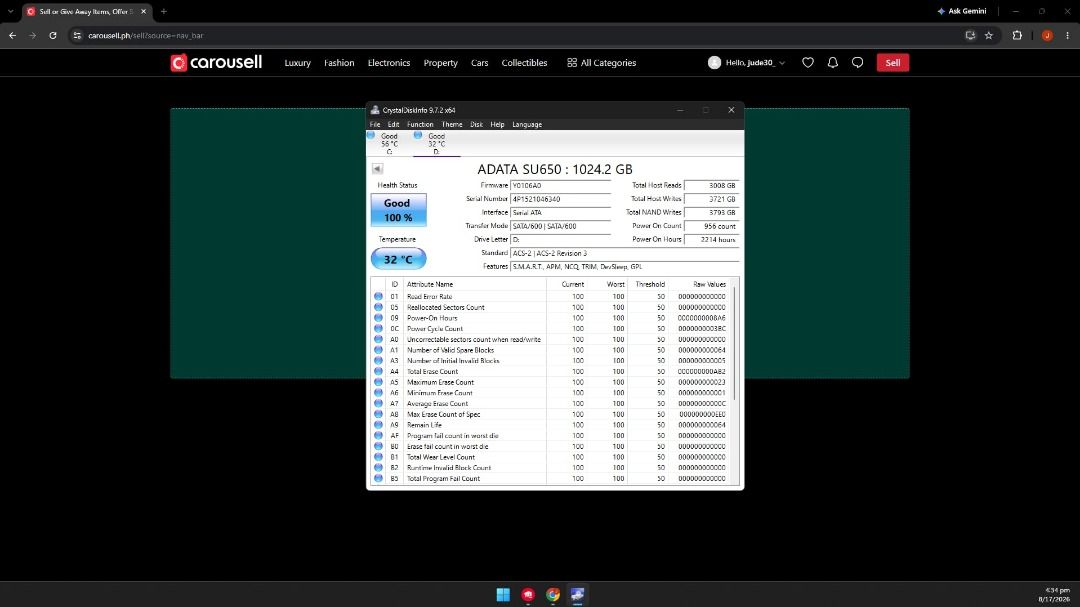Open the Language menu in CrystalDiskInfo
Image resolution: width=1080 pixels, height=607 pixels.
[x=527, y=125]
